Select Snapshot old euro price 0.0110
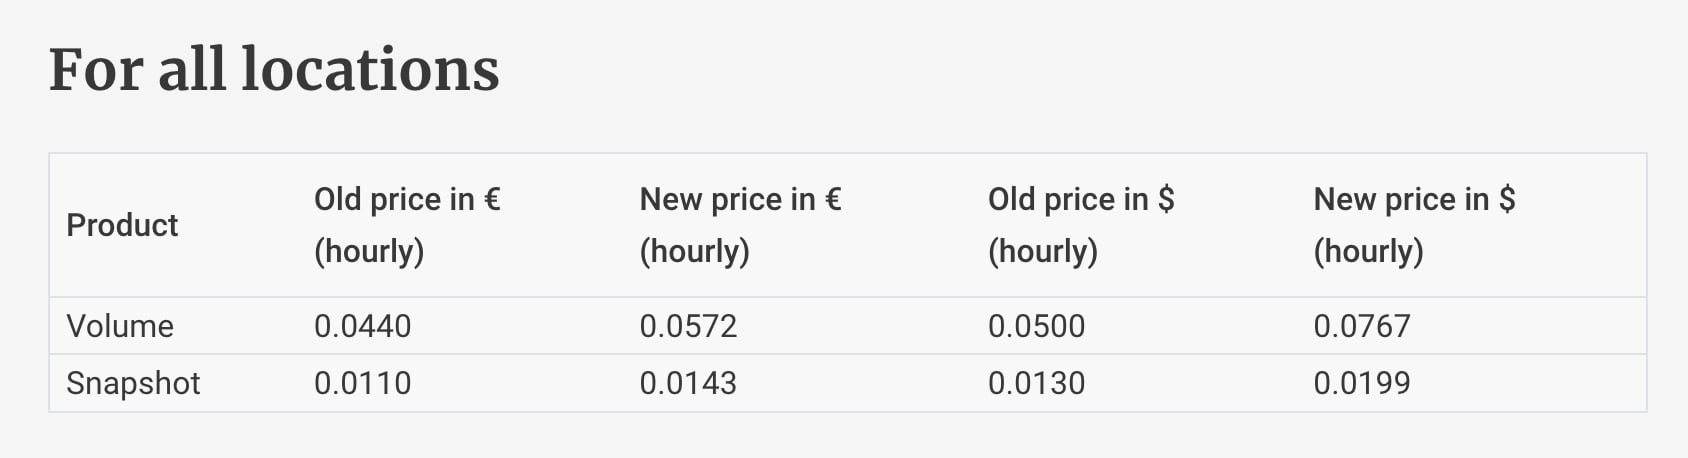The image size is (1688, 458). [362, 383]
